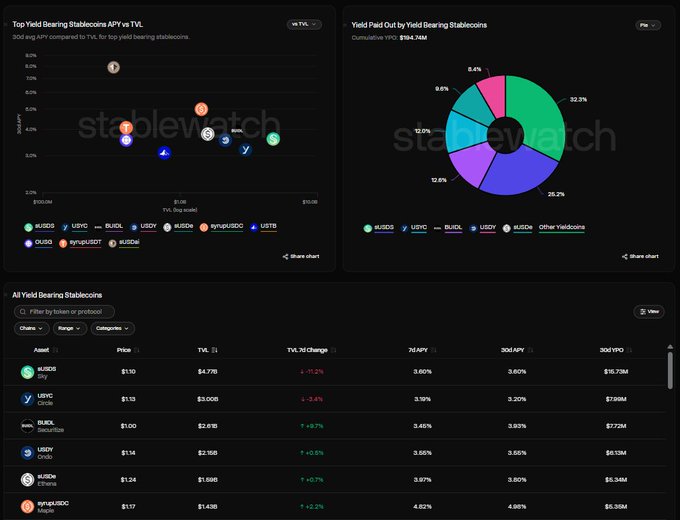Sort table by 30d YPO sort icon
Viewport: 680px width, 520px height.
629,350
